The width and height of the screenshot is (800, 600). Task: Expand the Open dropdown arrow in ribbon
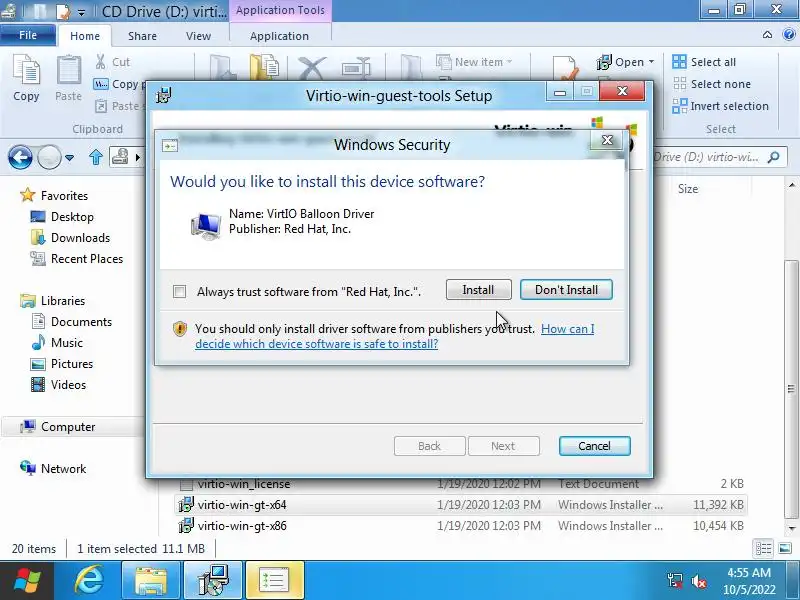tap(651, 62)
